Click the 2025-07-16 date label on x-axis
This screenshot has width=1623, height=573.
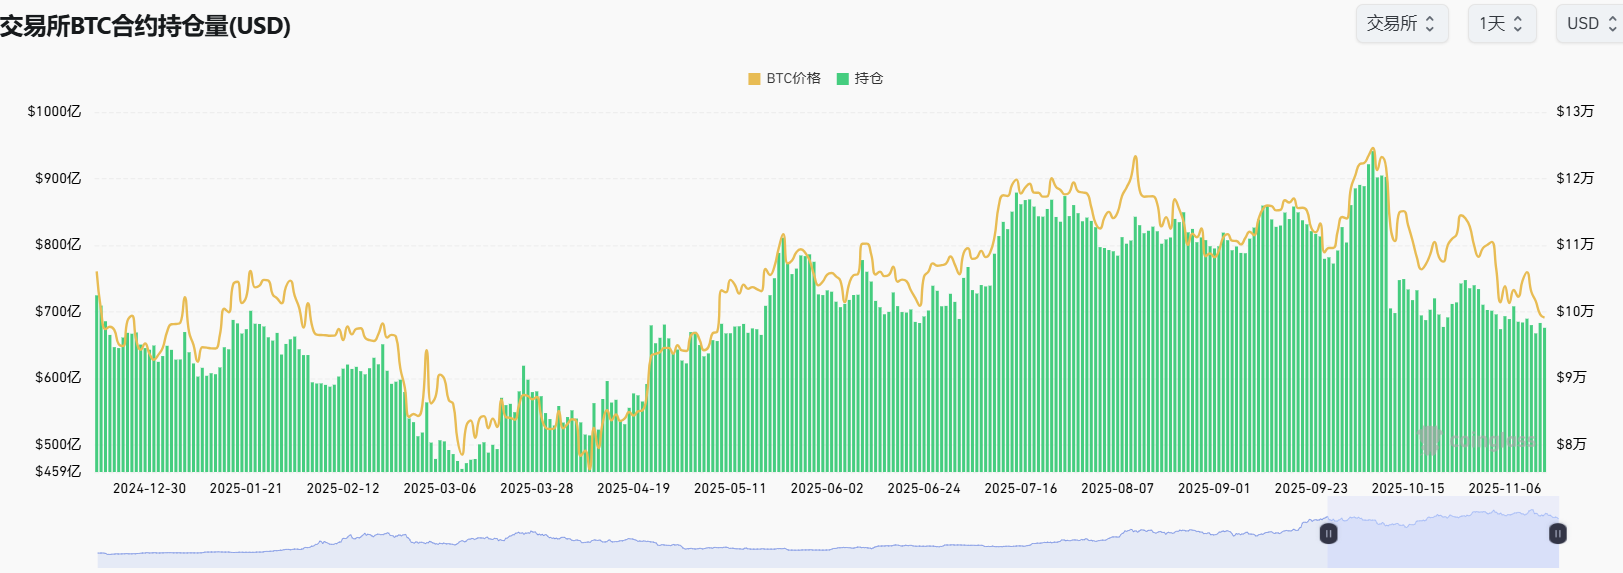pyautogui.click(x=1020, y=488)
